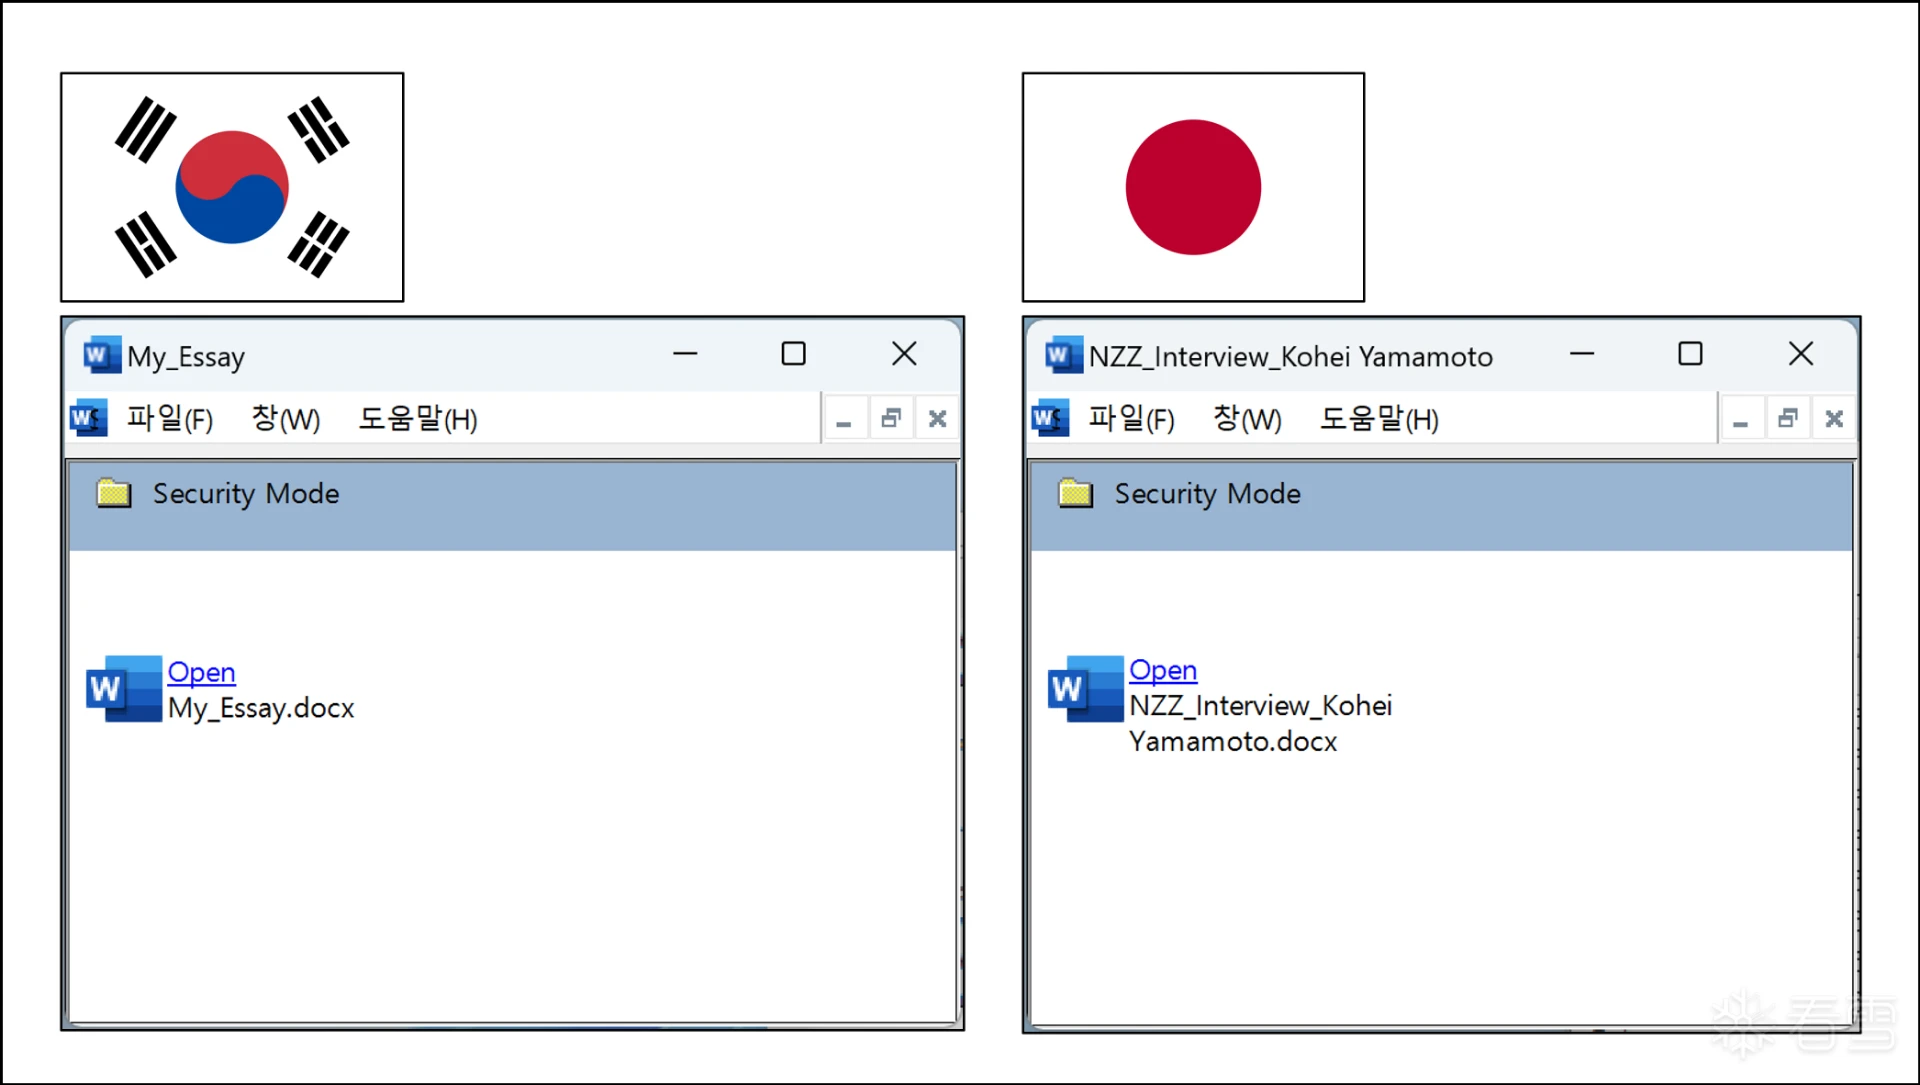Screen dimensions: 1920x1085
Task: Open 창(W) menu in My_Essay window
Action: (x=285, y=418)
